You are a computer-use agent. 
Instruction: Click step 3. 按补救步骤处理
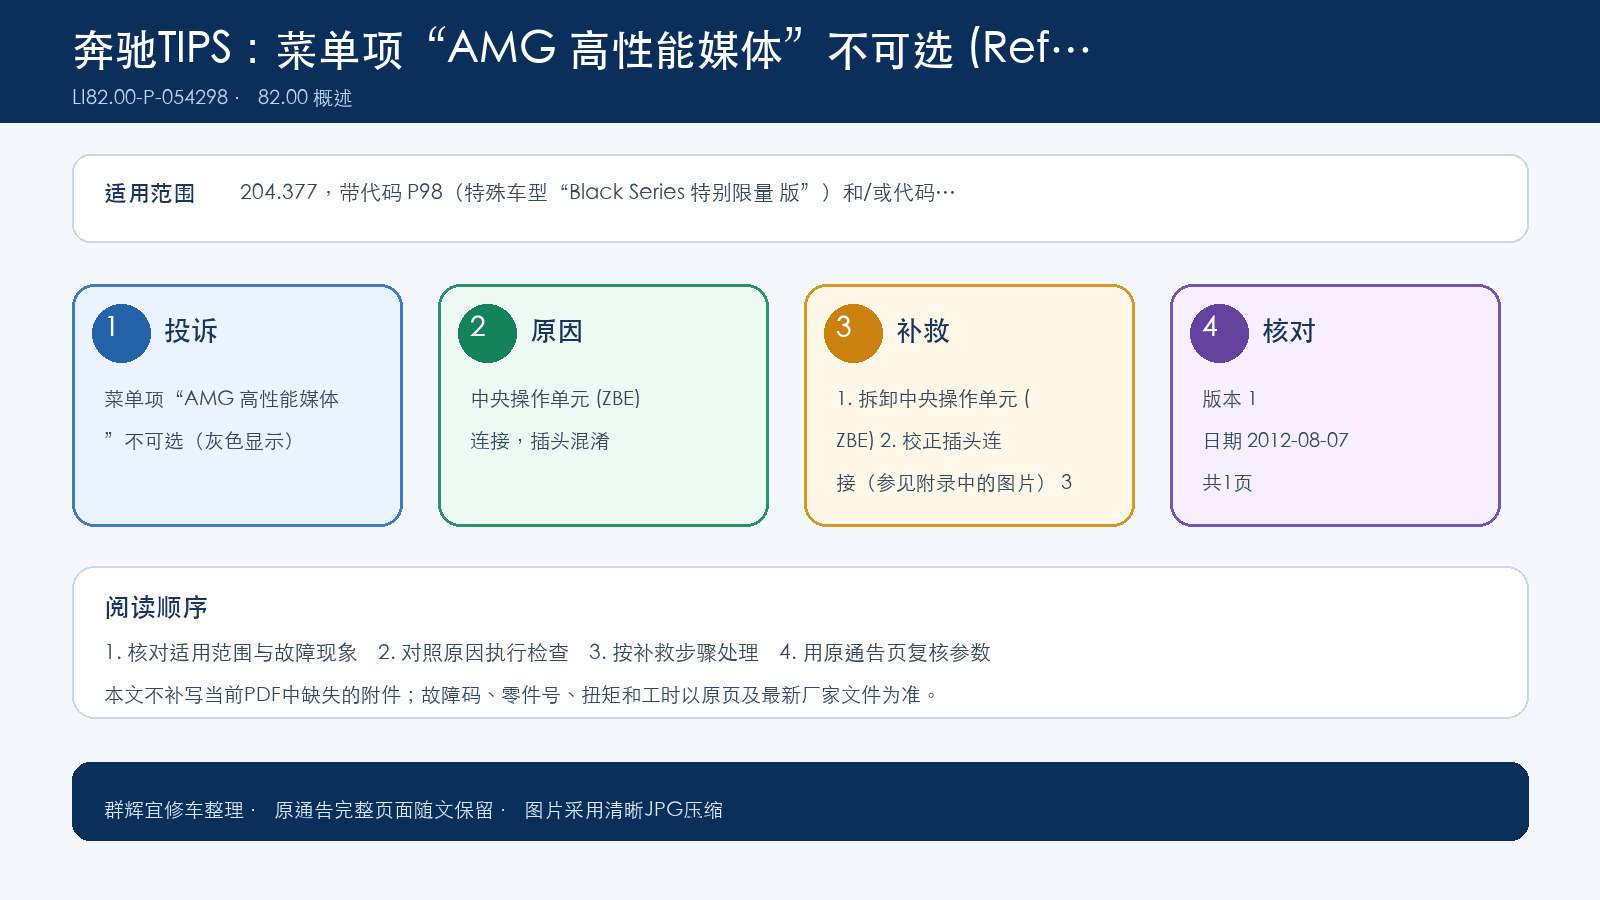pyautogui.click(x=674, y=653)
